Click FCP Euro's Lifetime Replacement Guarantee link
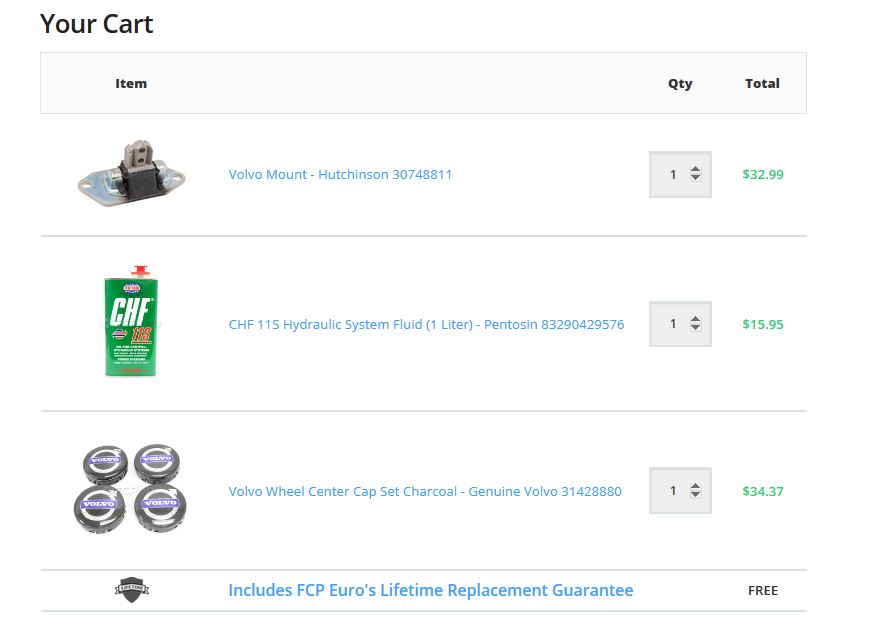Image resolution: width=869 pixels, height=637 pixels. (x=430, y=590)
